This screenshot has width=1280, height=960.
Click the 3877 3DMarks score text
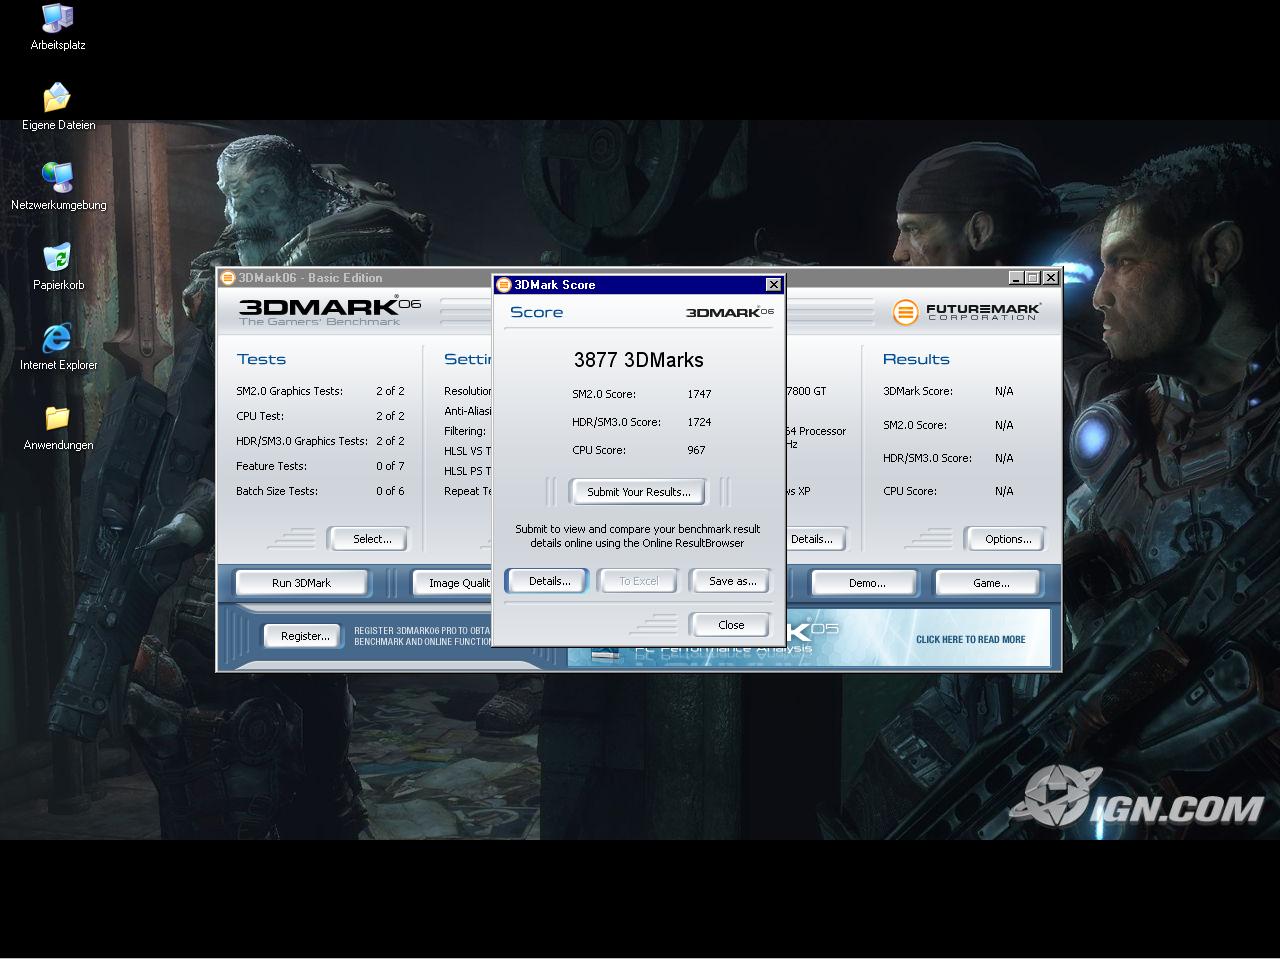[638, 360]
